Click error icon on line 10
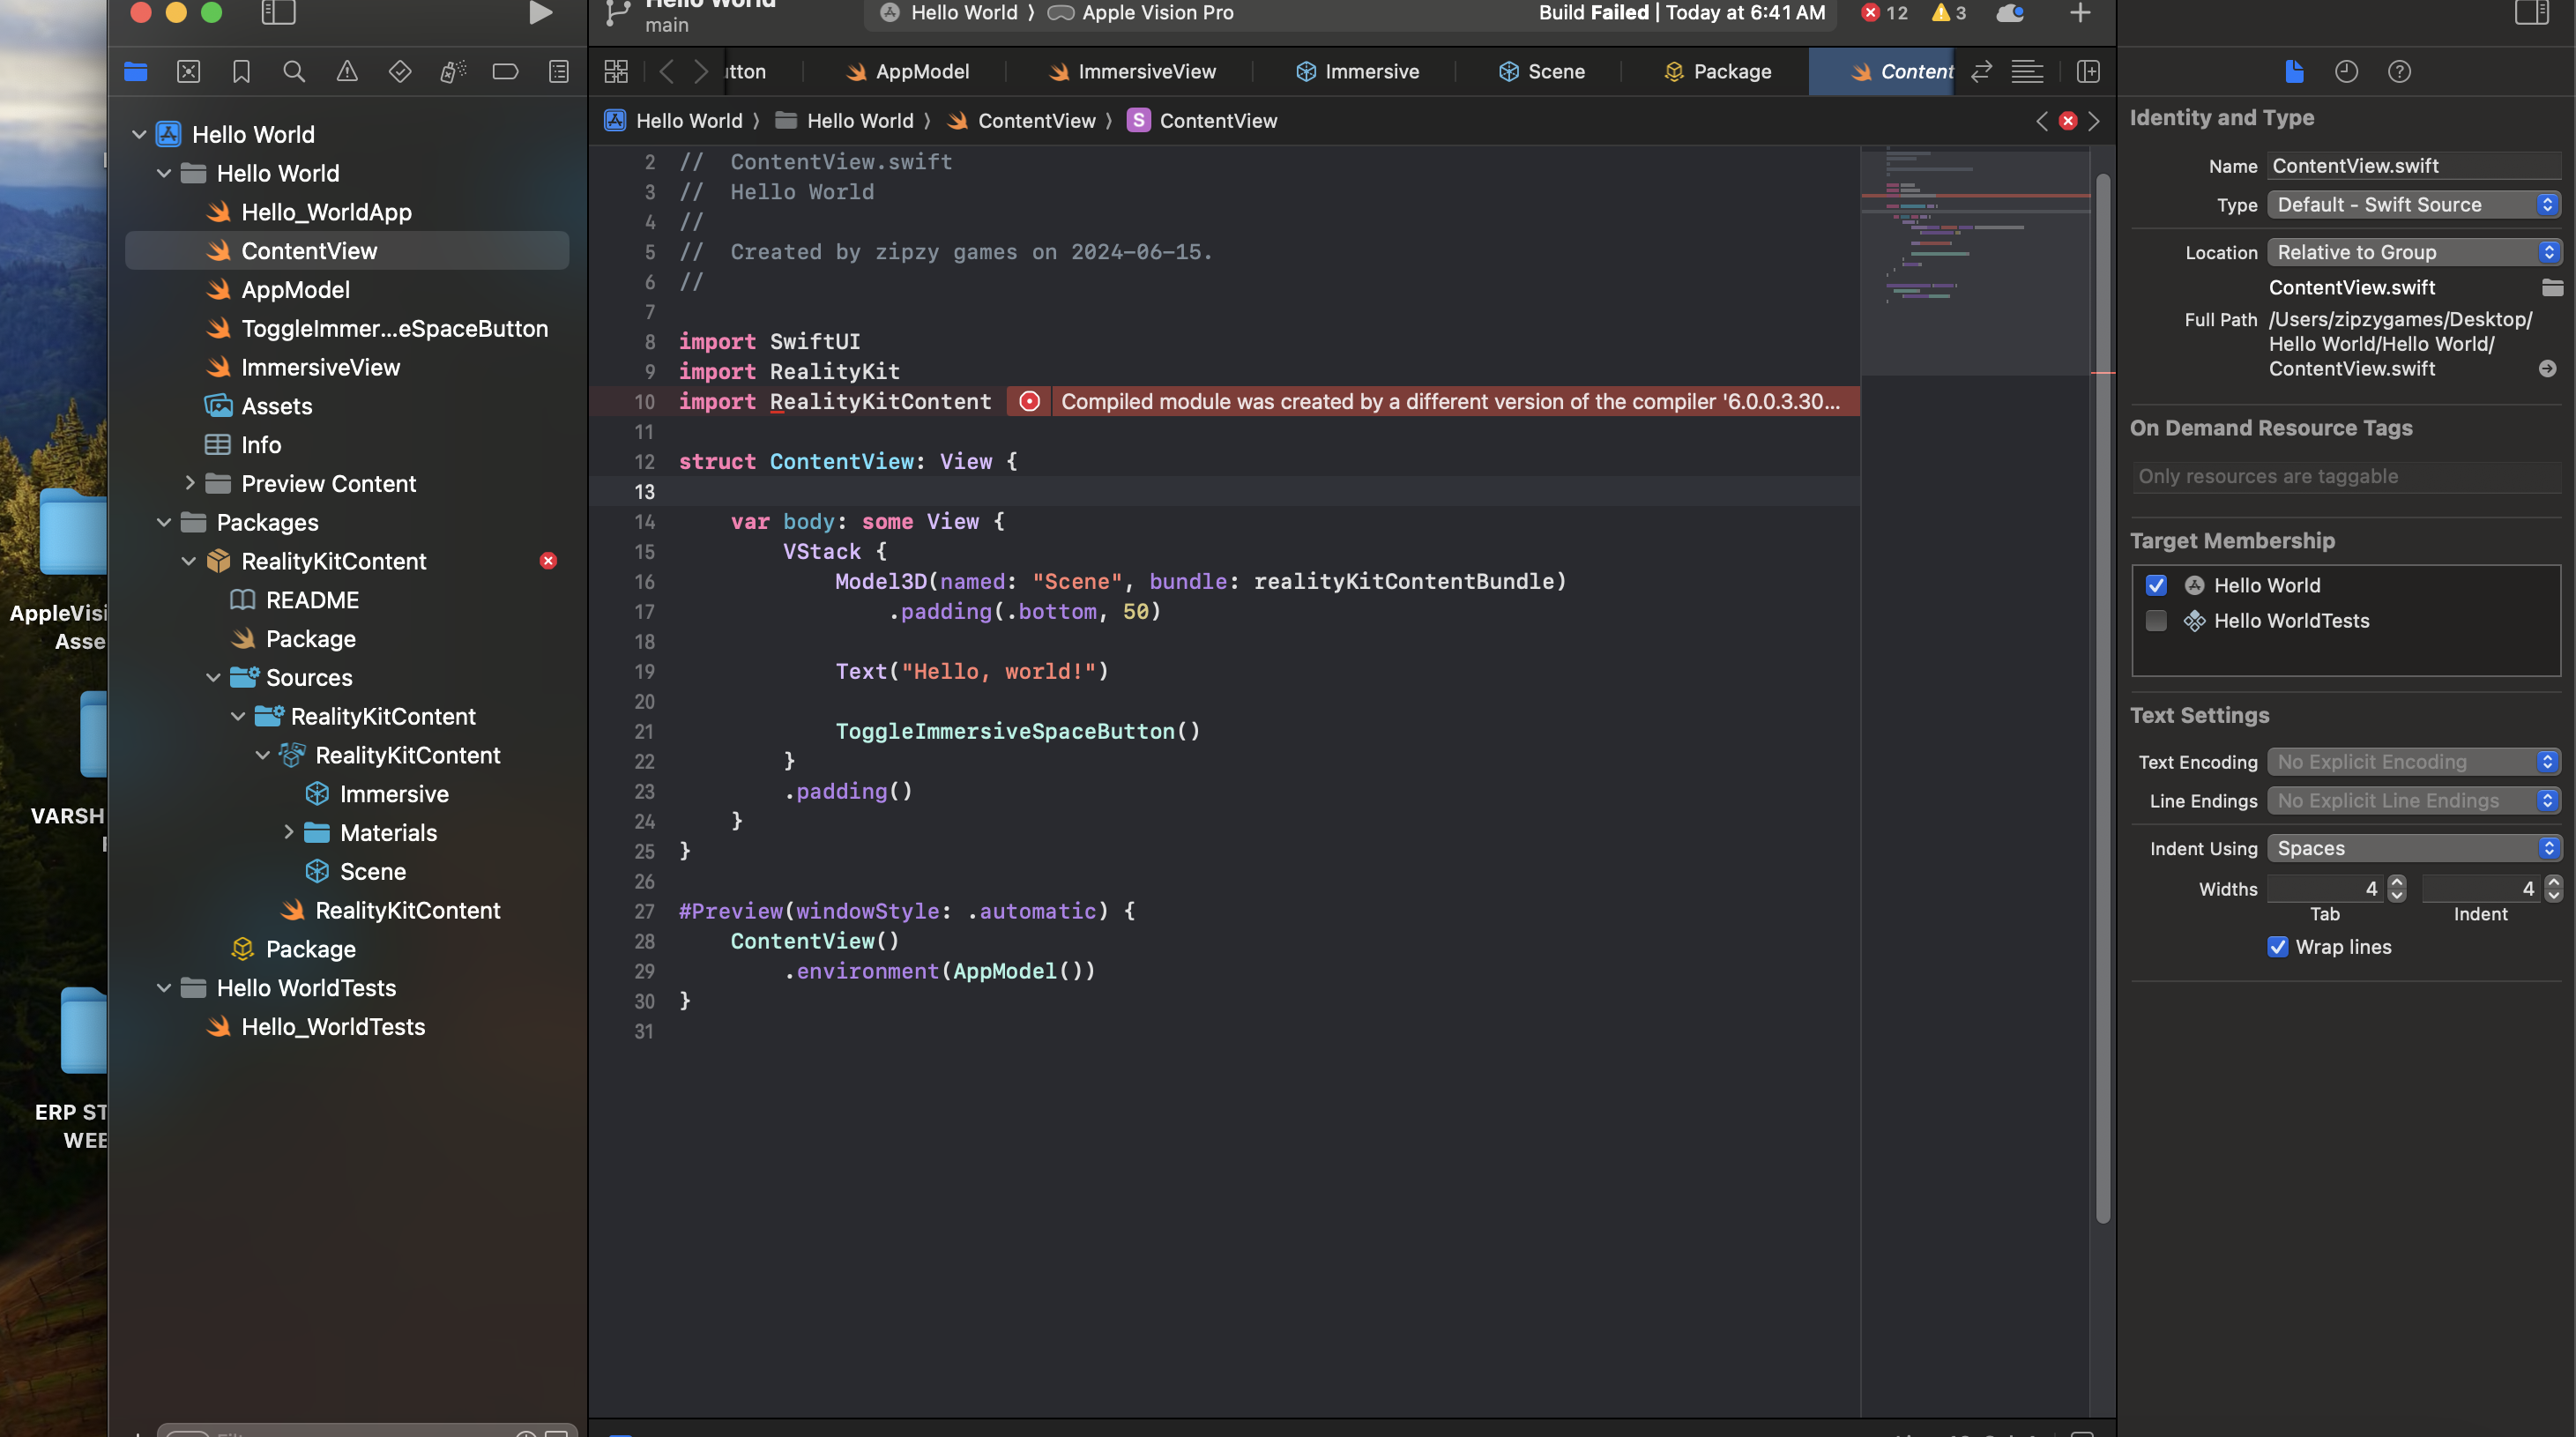 (x=1029, y=402)
